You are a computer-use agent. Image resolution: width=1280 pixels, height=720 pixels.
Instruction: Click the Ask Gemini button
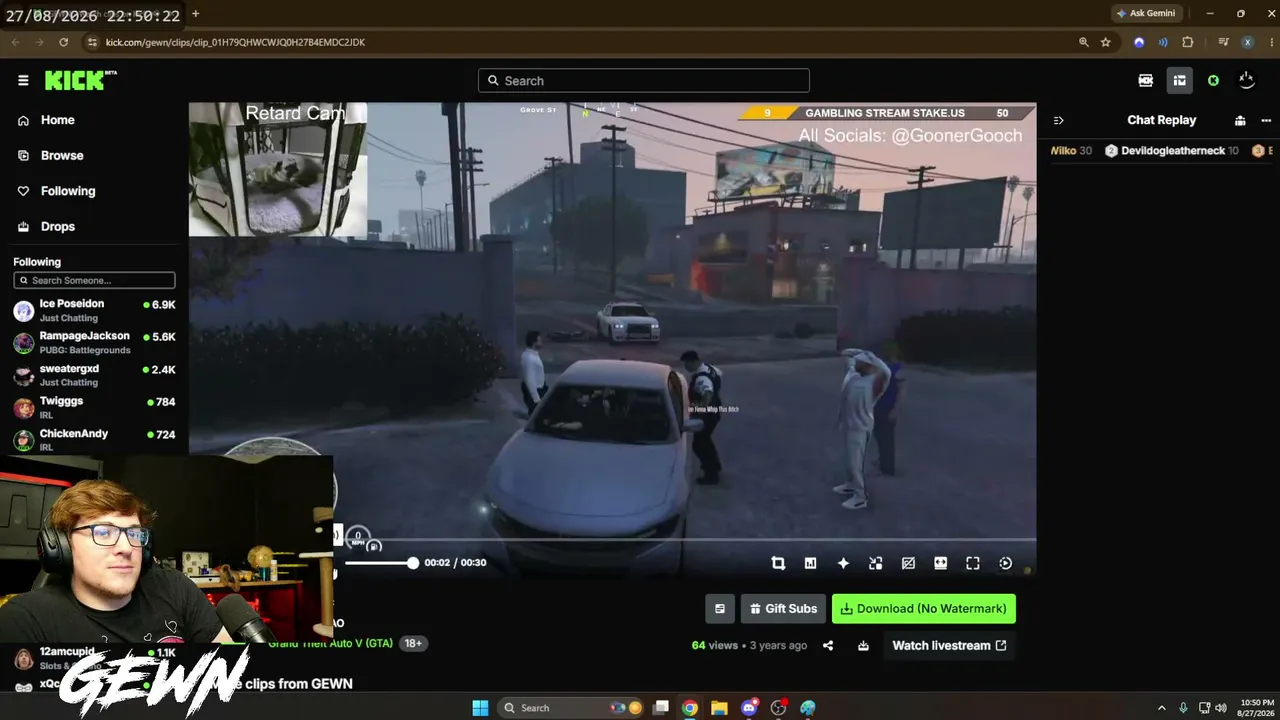pos(1146,14)
